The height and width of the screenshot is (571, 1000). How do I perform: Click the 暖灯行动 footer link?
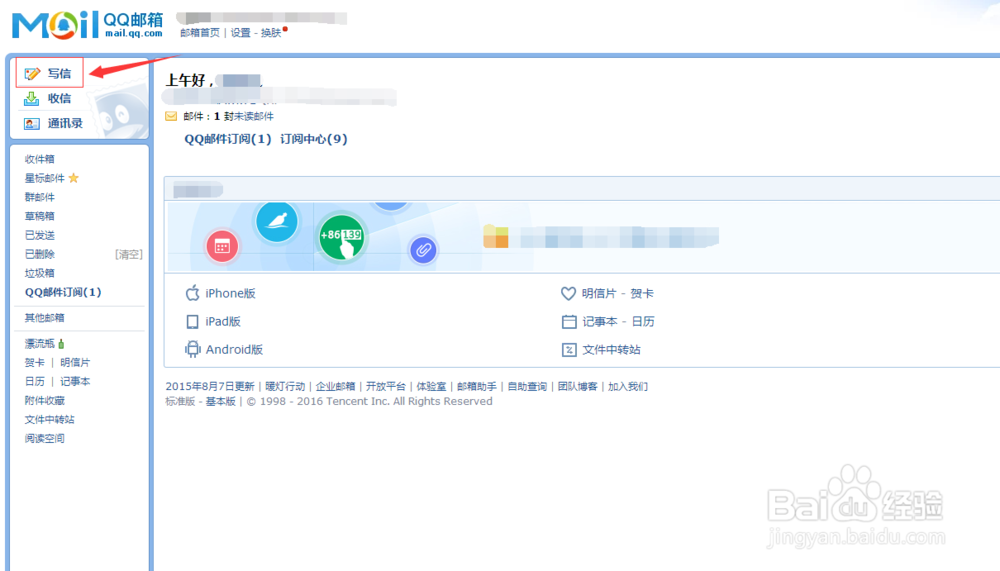[285, 387]
